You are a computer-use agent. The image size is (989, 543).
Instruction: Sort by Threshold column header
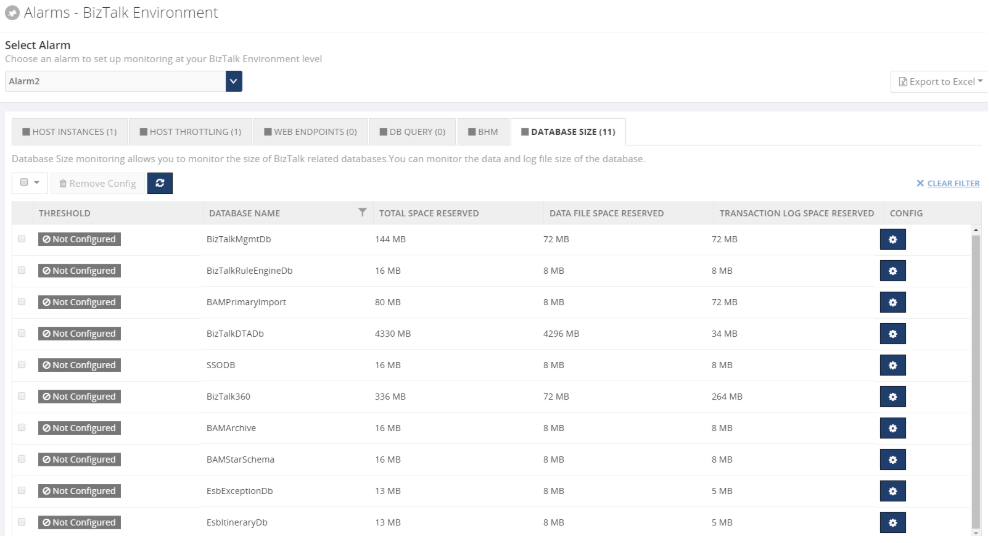64,213
